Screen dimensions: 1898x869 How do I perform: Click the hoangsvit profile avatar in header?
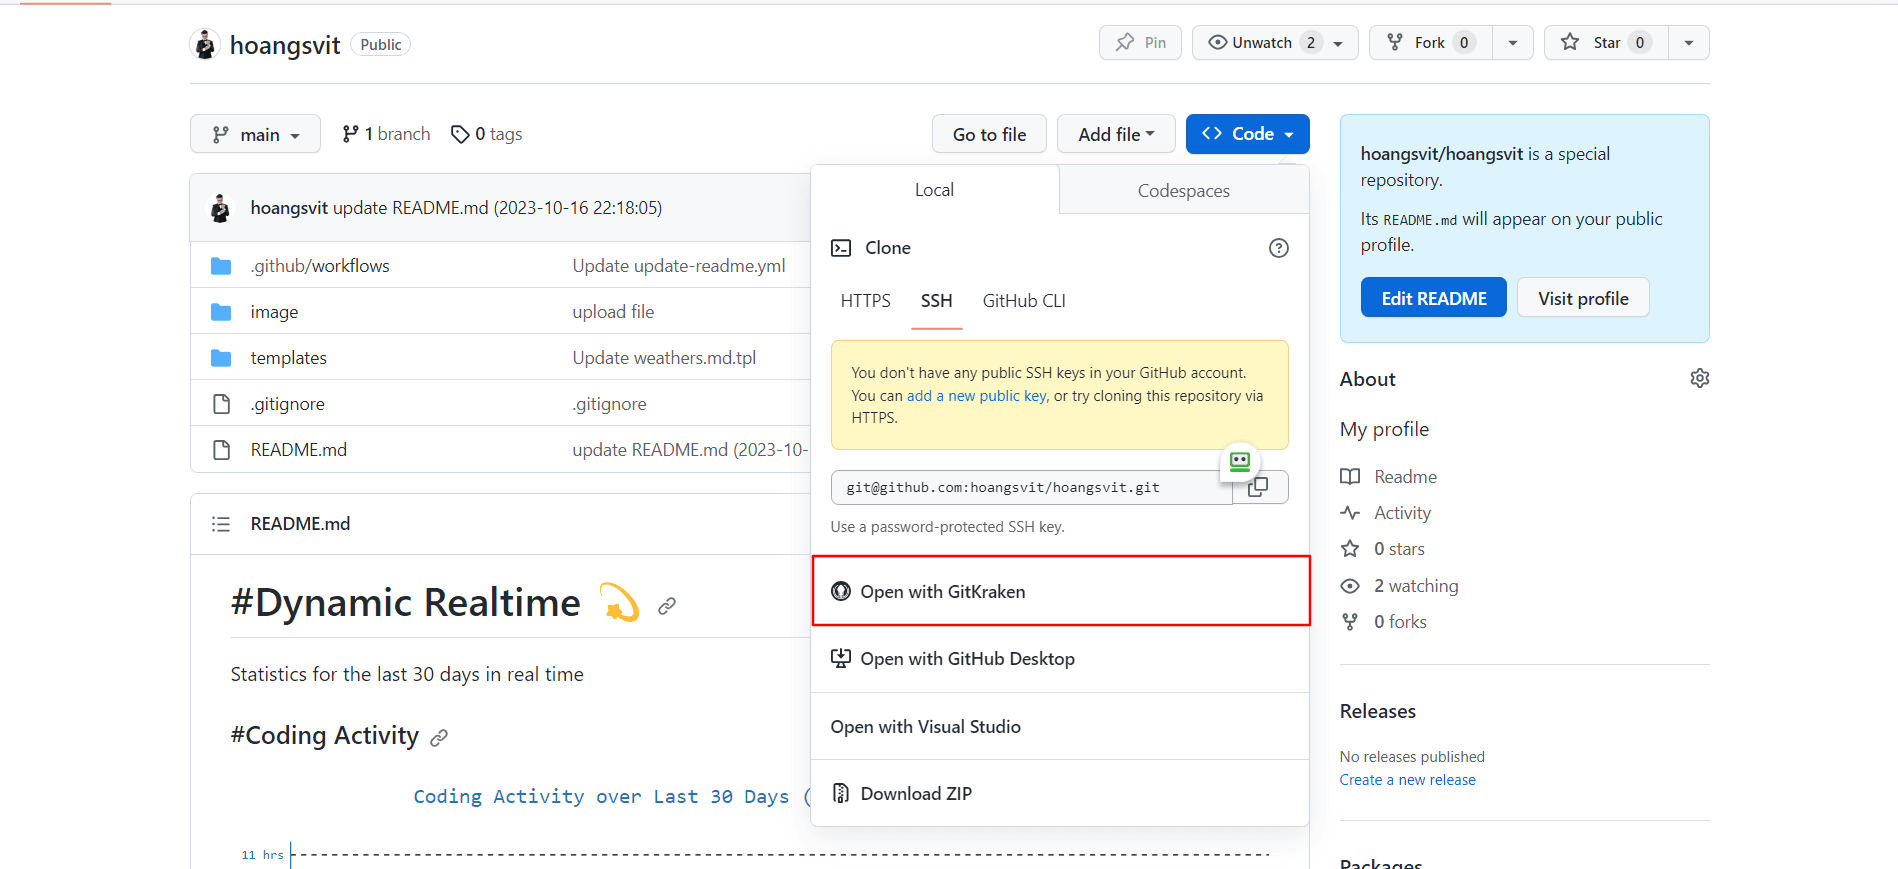click(205, 44)
